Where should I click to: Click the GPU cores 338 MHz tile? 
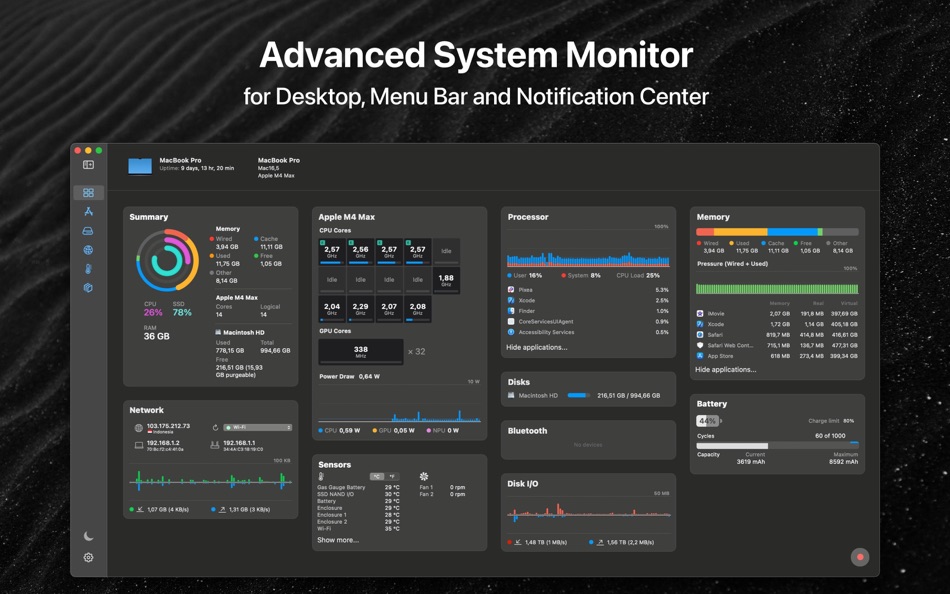click(x=360, y=352)
